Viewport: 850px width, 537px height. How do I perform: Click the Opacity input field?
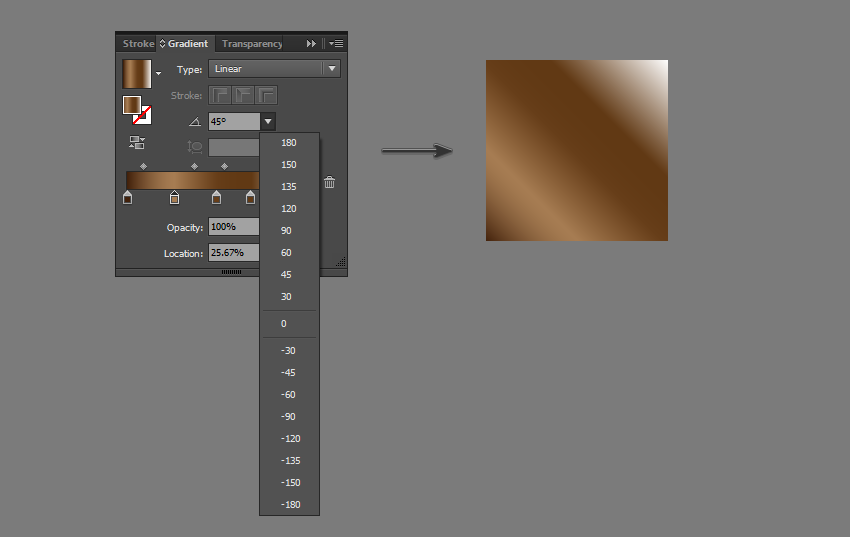[x=234, y=227]
